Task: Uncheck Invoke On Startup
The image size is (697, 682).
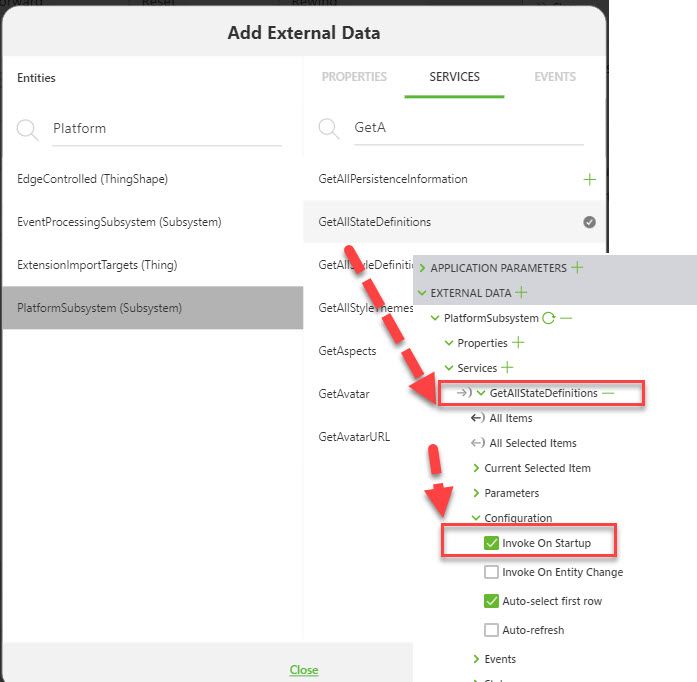Action: point(491,543)
